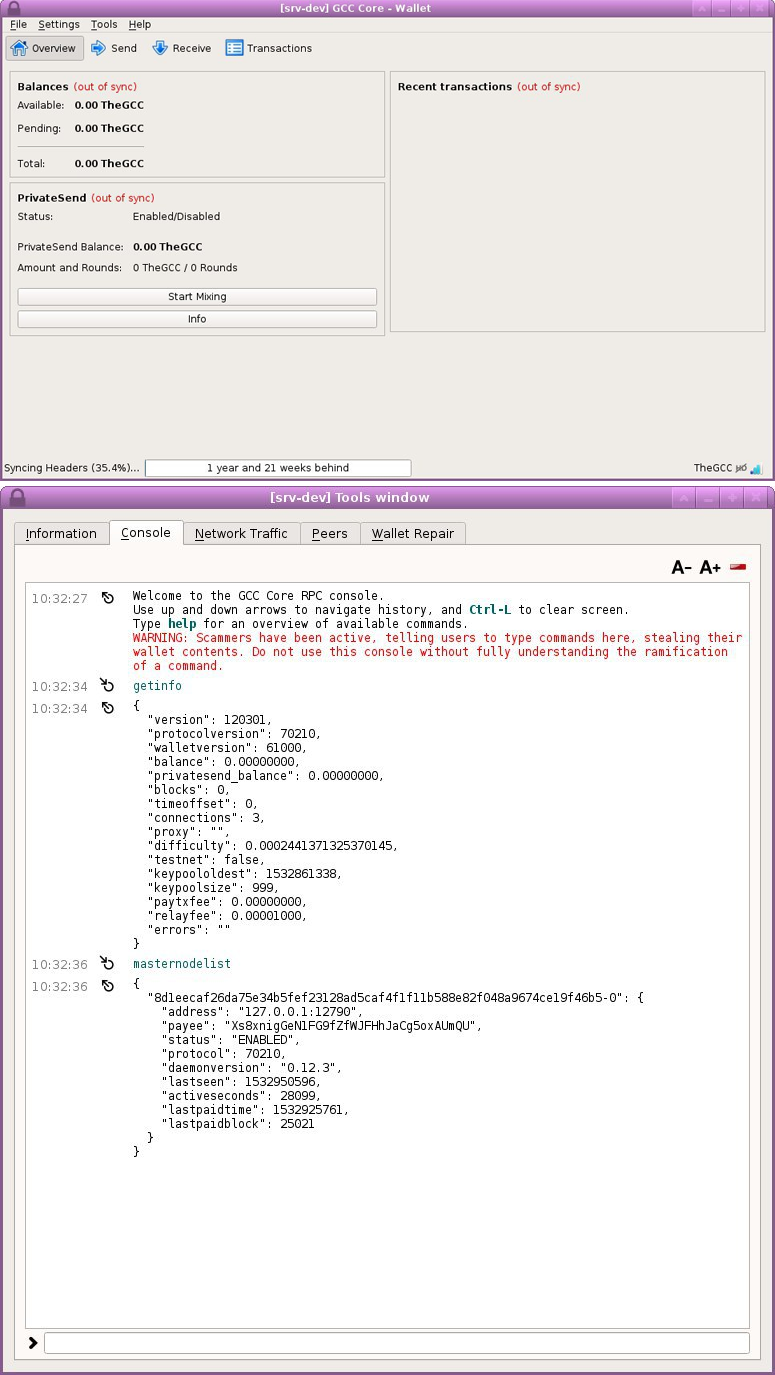Shade the Tools window with up arrow
Image resolution: width=775 pixels, height=1375 pixels.
coord(683,498)
